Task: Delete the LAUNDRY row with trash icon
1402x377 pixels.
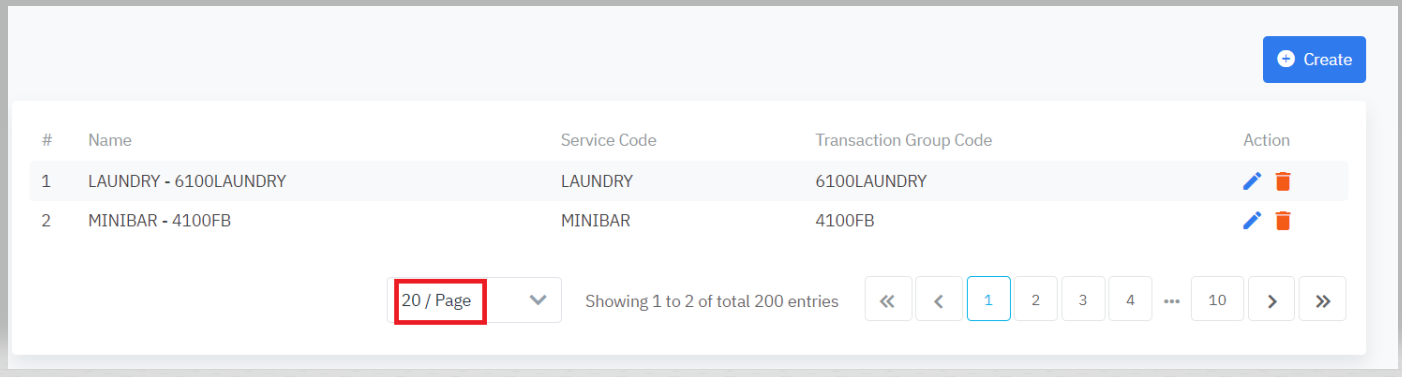Action: coord(1283,181)
